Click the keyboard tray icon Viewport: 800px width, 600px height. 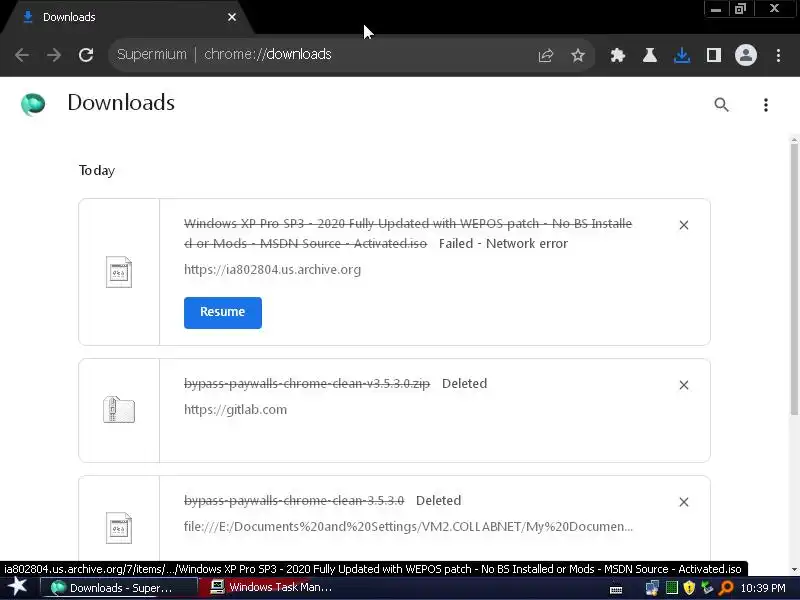(616, 590)
